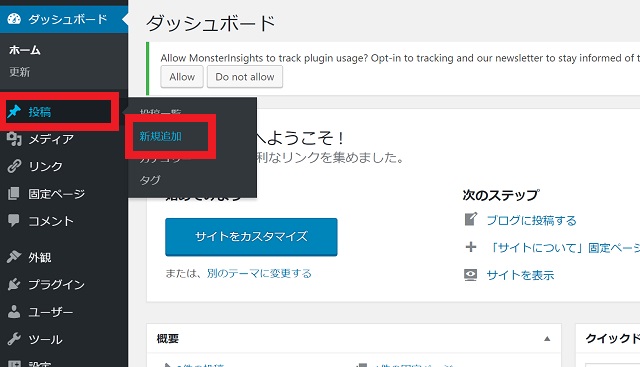
Task: Open the ダッシュボード menu item
Action: coord(64,19)
